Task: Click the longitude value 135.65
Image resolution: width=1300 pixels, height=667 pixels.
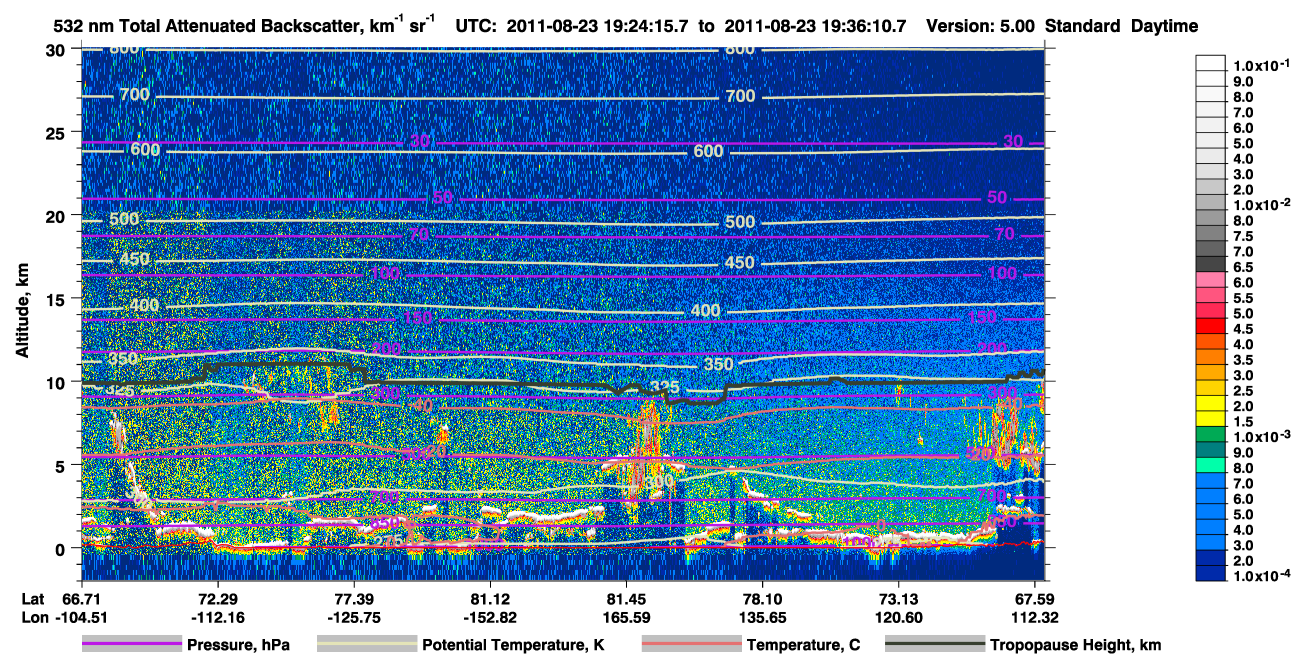Action: [x=762, y=617]
